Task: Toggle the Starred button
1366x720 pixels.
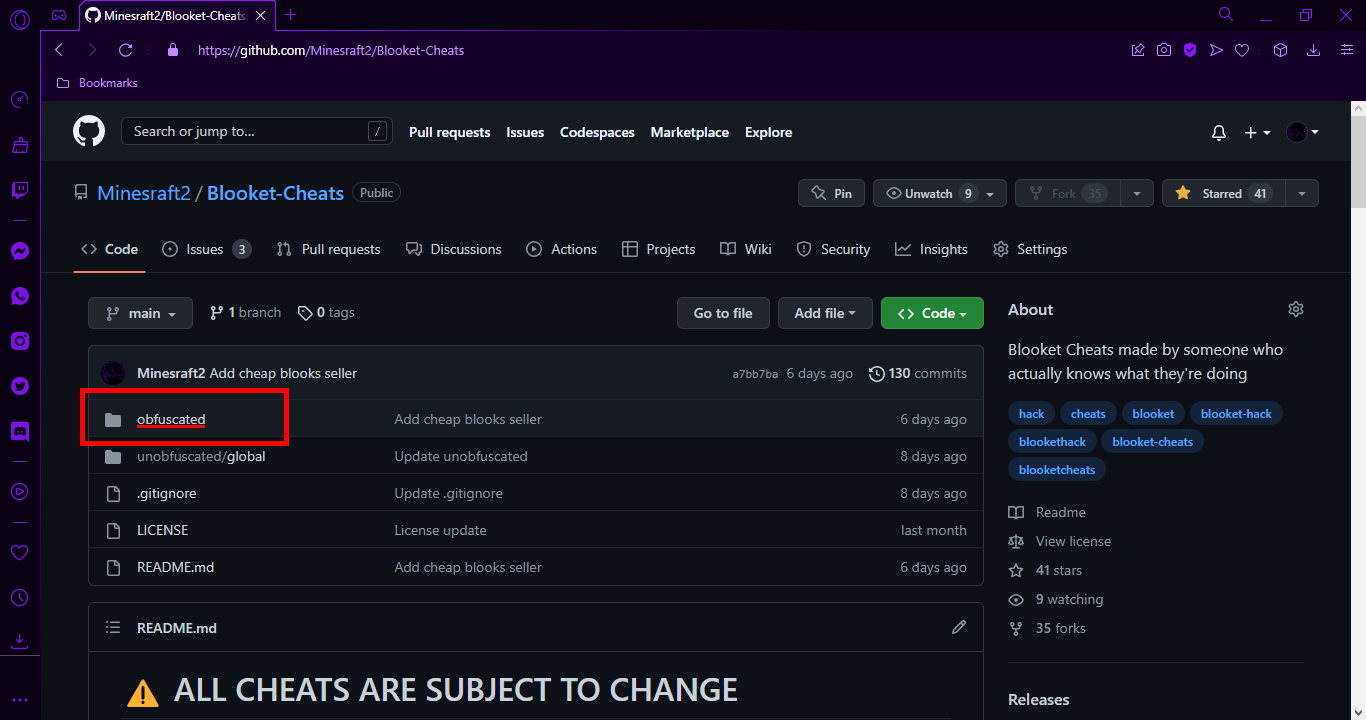Action: click(x=1223, y=194)
